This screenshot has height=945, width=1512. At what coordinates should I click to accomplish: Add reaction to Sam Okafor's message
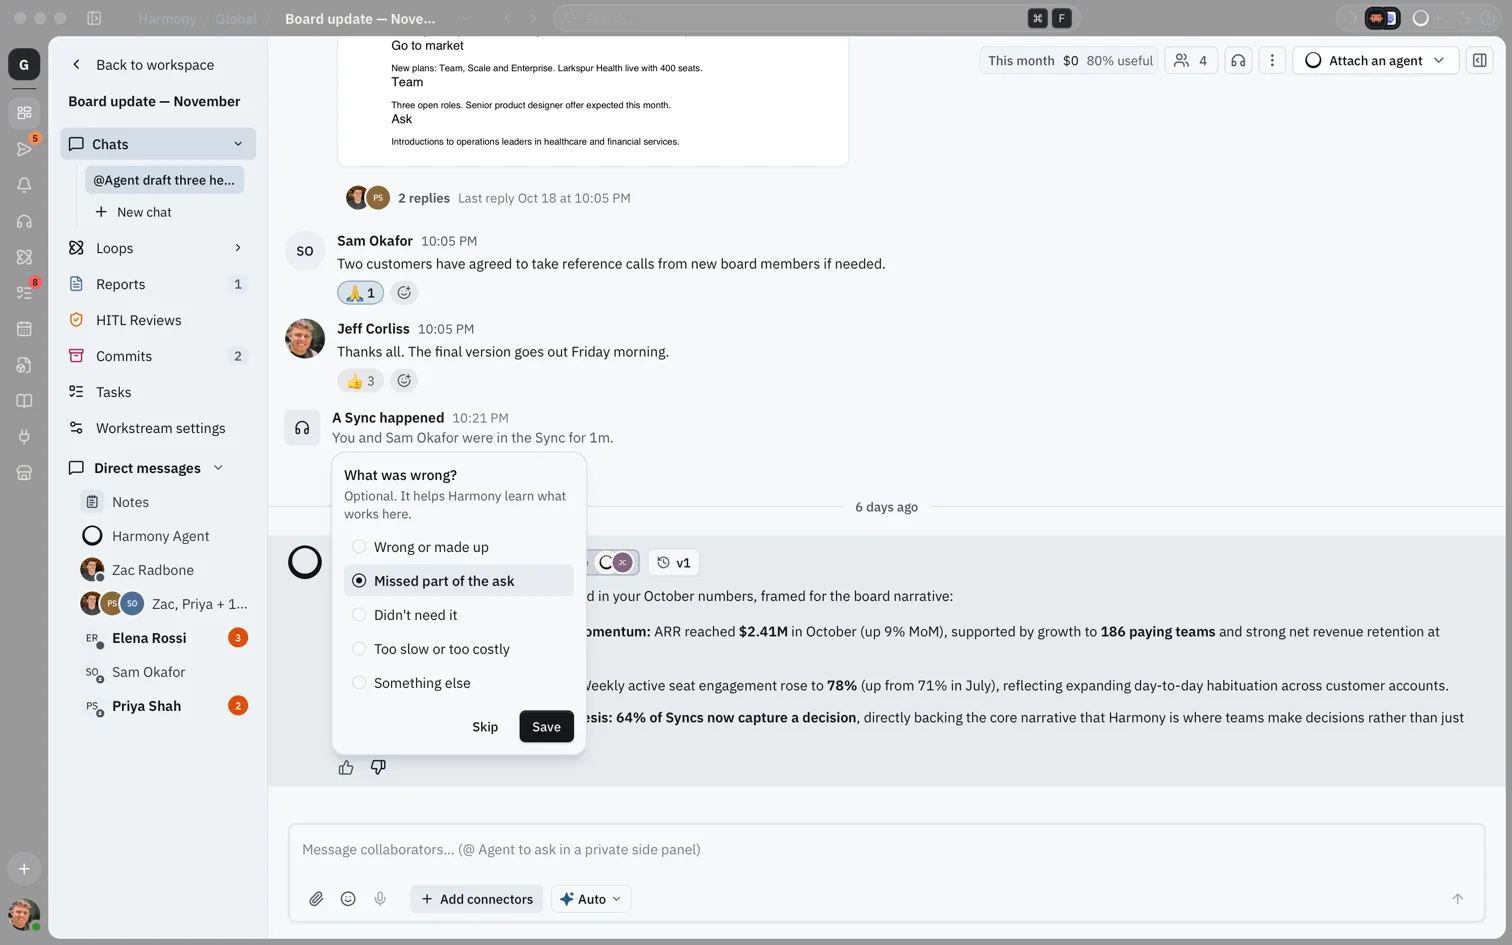click(404, 293)
